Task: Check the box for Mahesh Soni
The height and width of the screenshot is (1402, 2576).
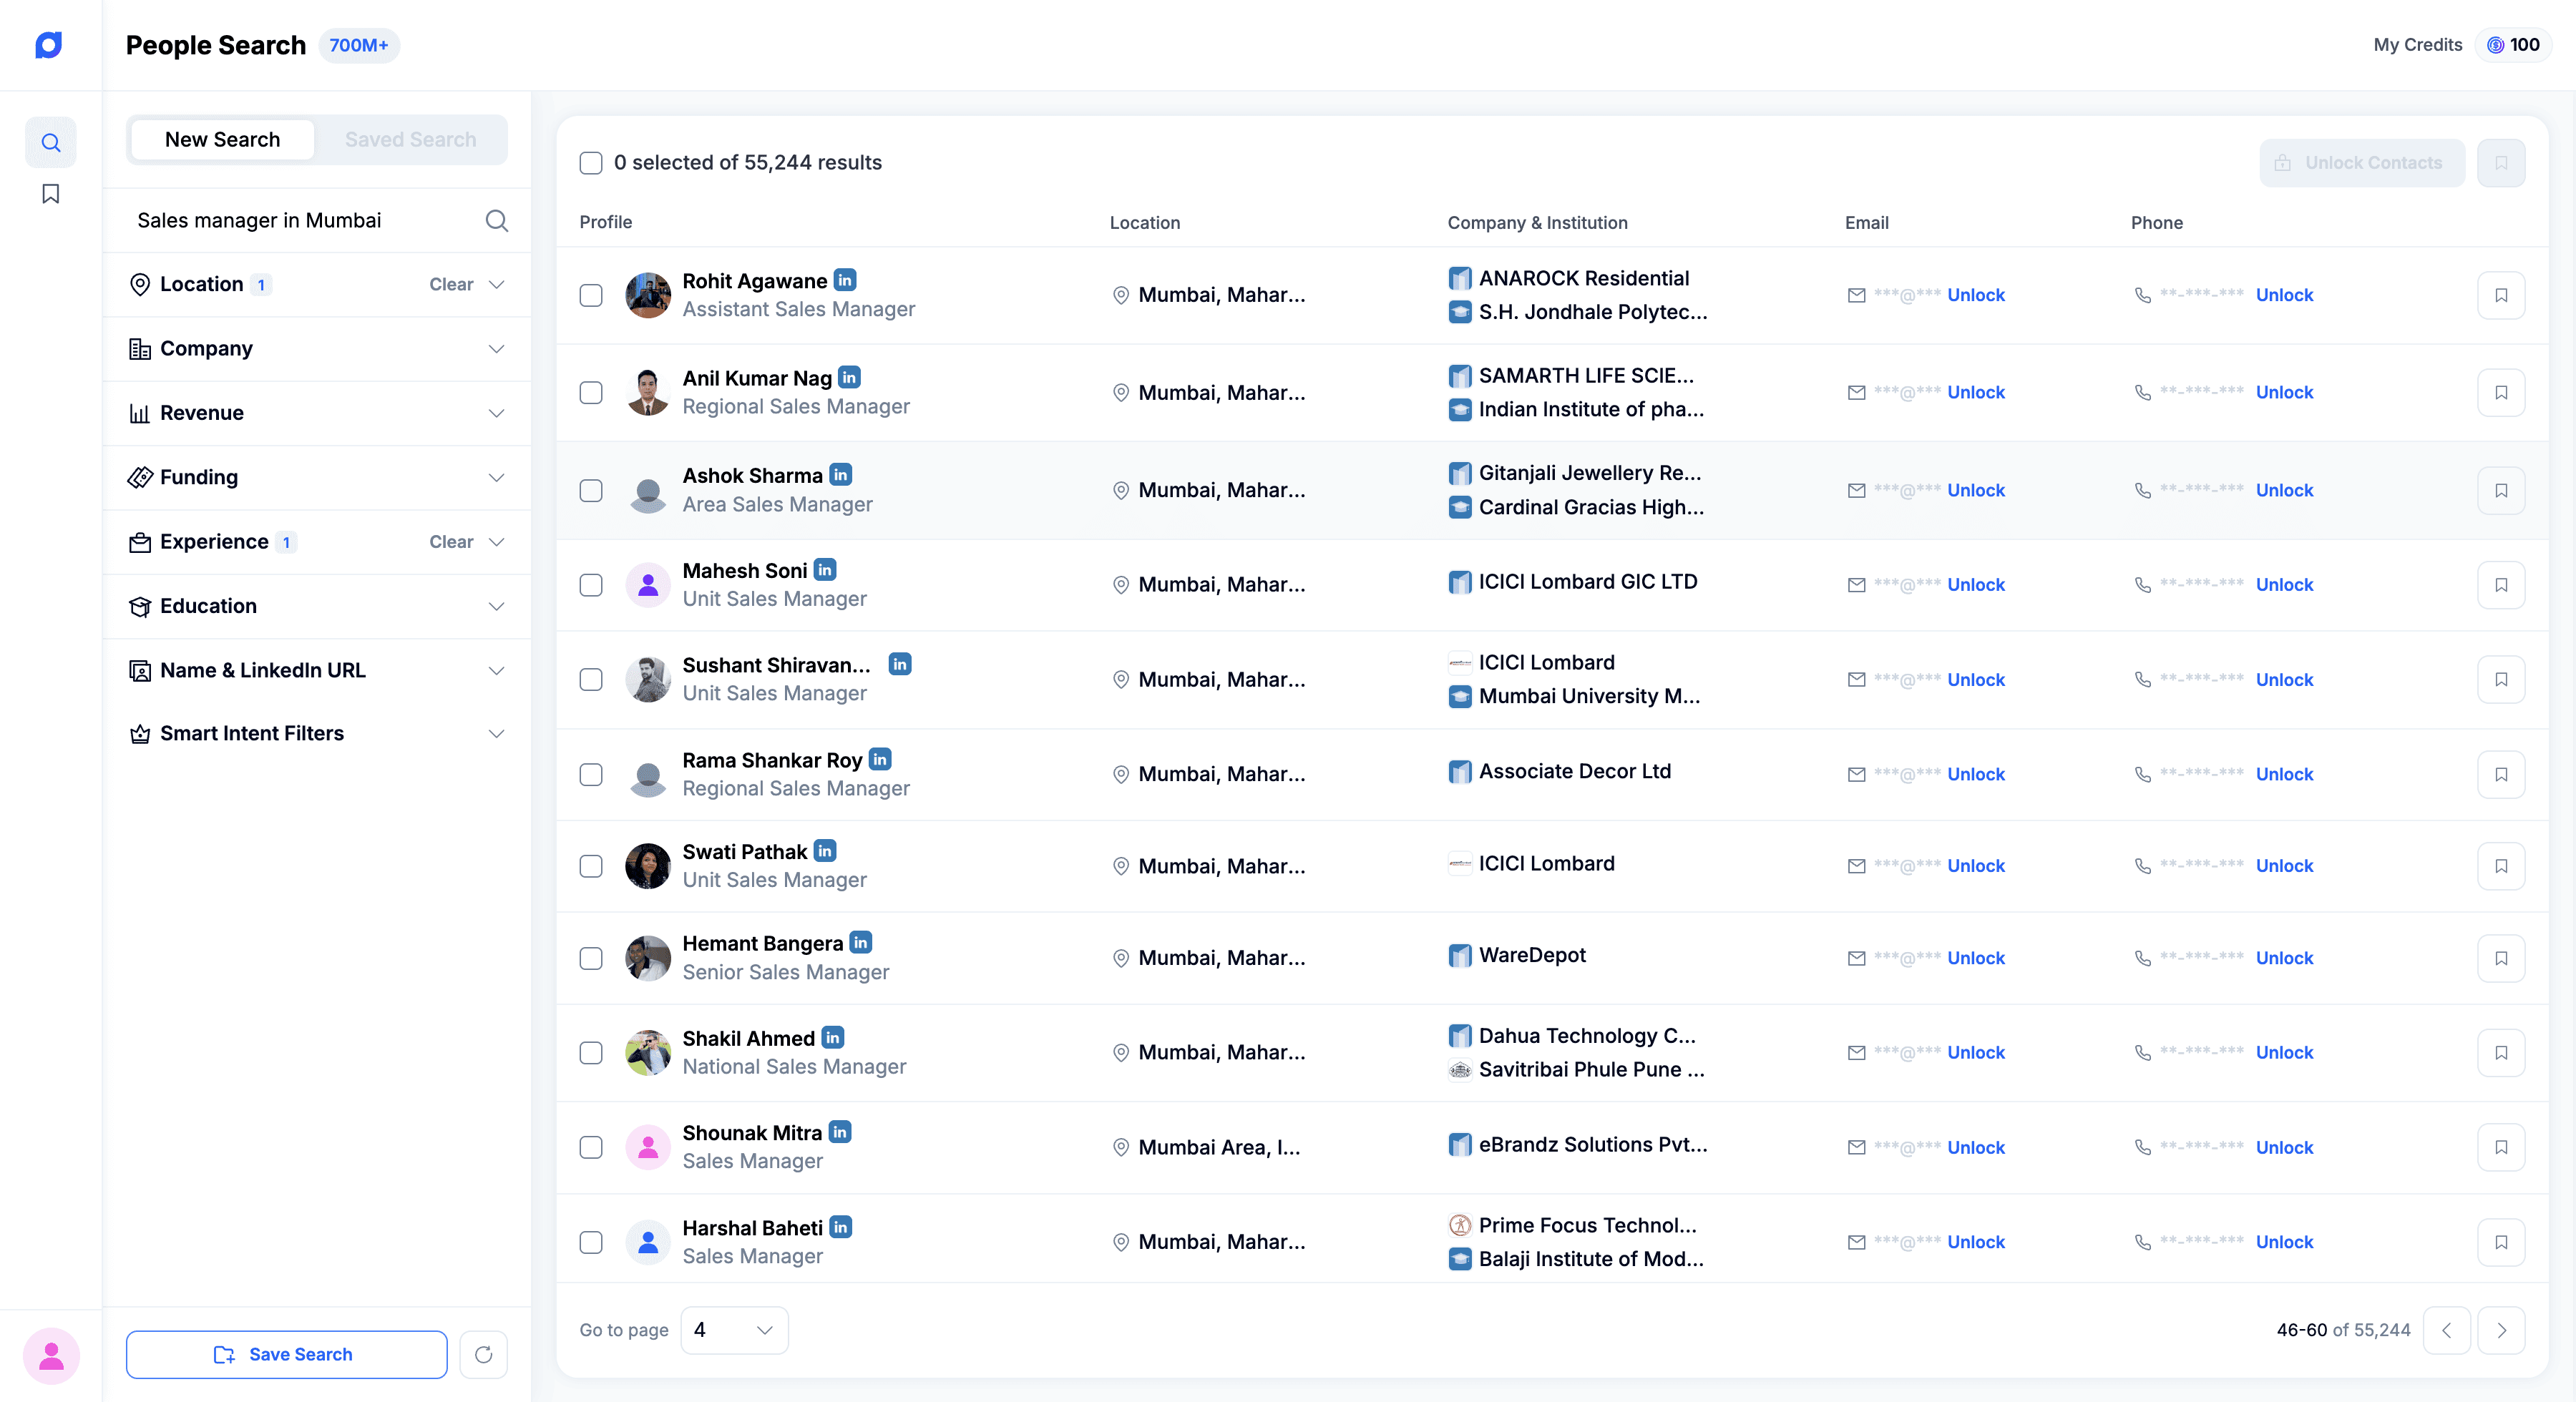Action: tap(591, 585)
